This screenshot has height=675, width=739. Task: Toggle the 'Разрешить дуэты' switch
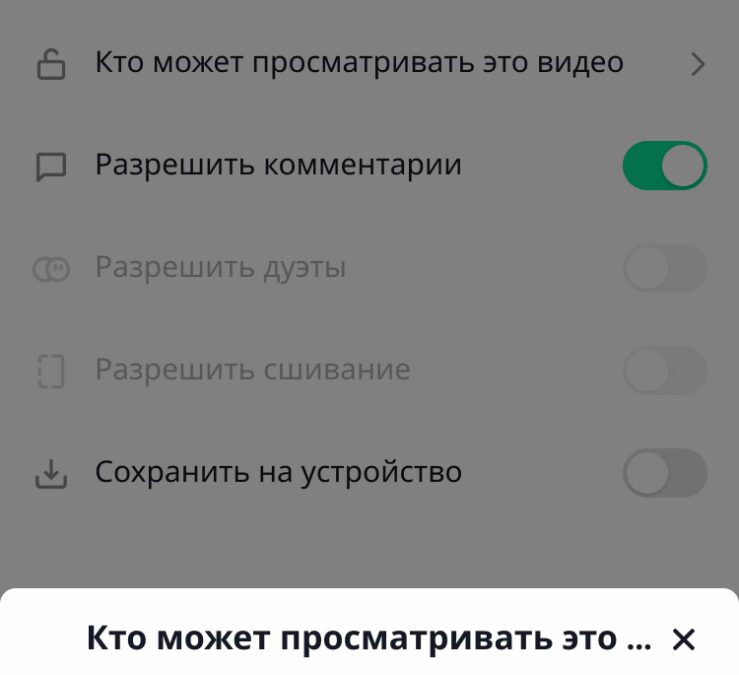pyautogui.click(x=664, y=268)
